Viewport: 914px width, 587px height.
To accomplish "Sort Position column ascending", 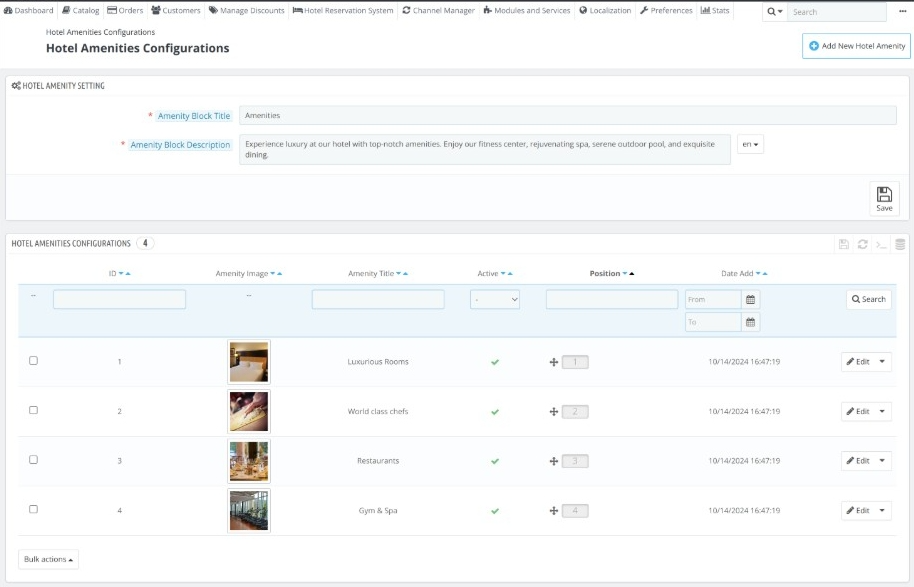I will click(632, 273).
